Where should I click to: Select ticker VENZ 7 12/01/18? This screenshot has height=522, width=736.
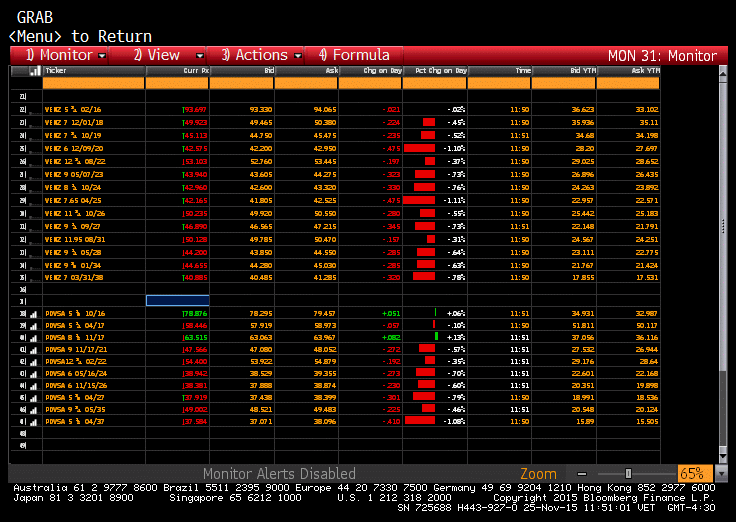click(74, 123)
